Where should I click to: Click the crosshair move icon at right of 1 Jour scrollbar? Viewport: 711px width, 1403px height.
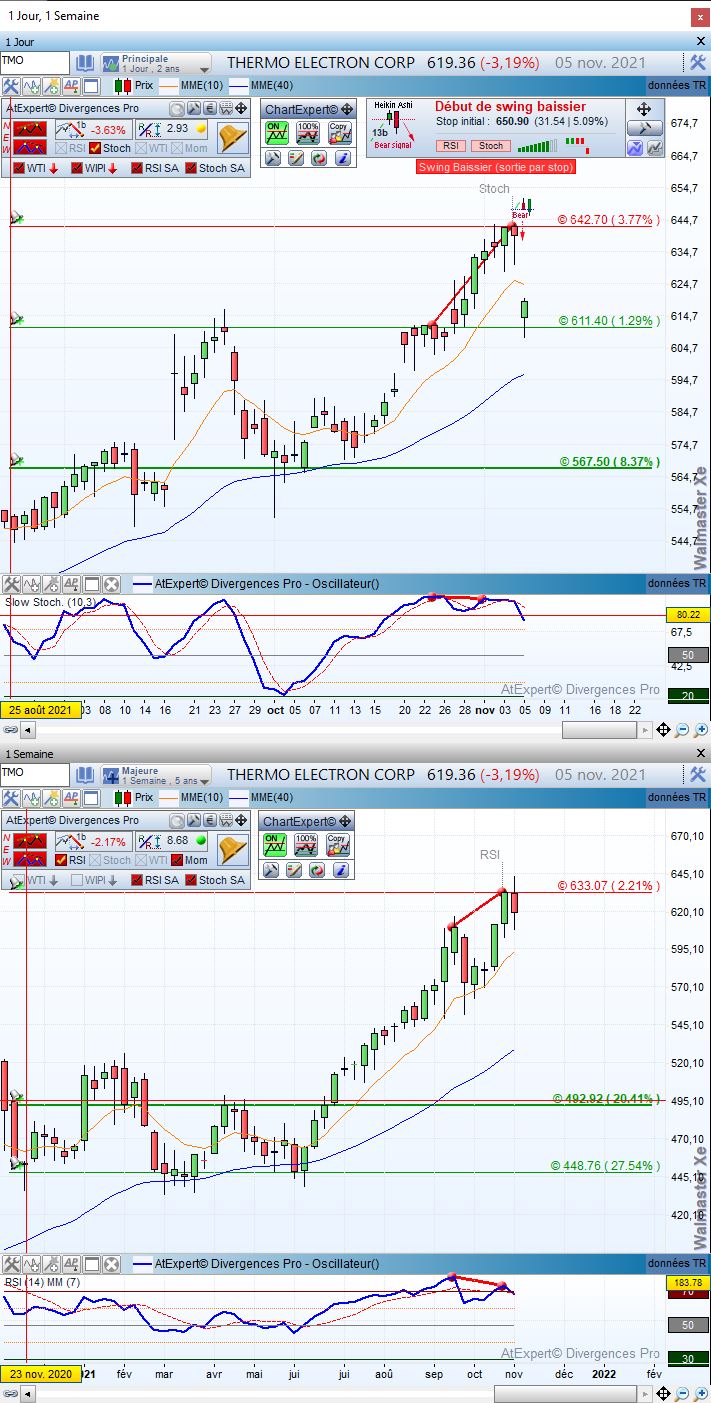pos(662,730)
